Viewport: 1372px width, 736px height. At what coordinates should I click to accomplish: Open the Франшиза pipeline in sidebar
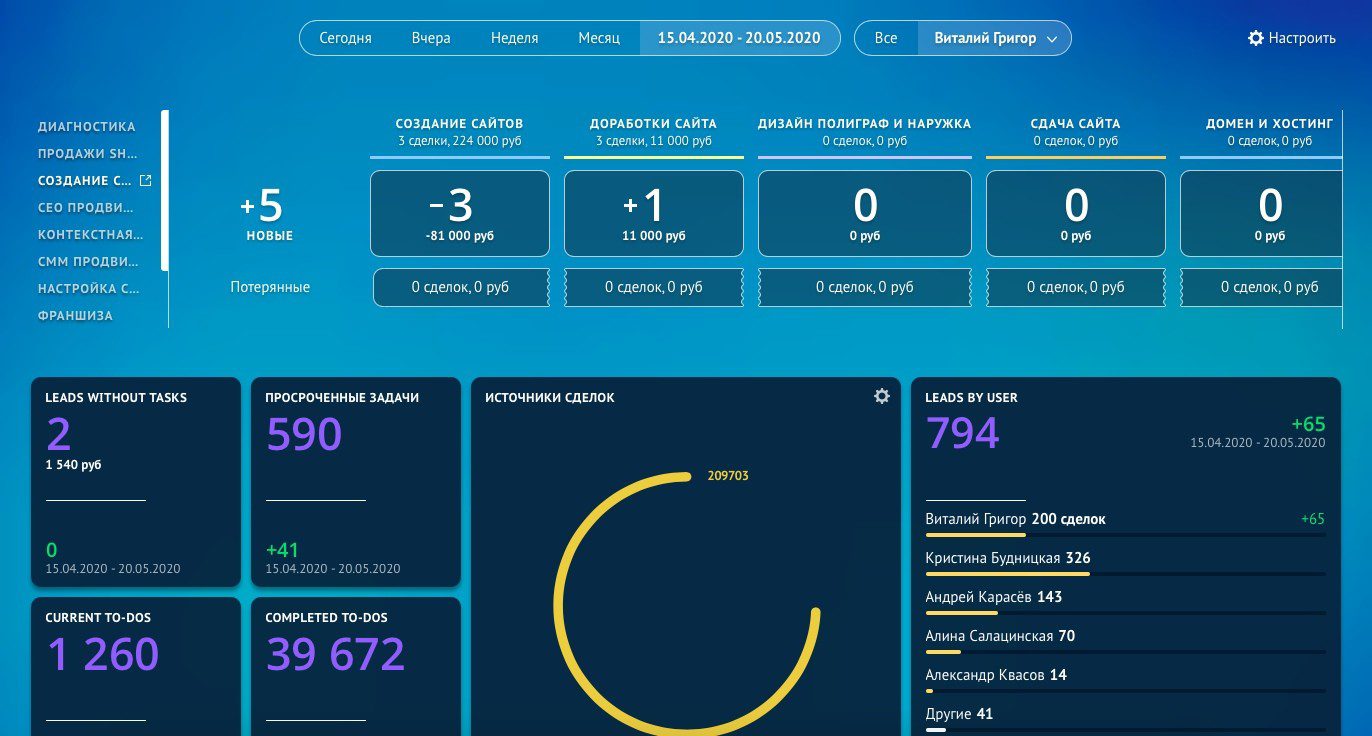75,316
